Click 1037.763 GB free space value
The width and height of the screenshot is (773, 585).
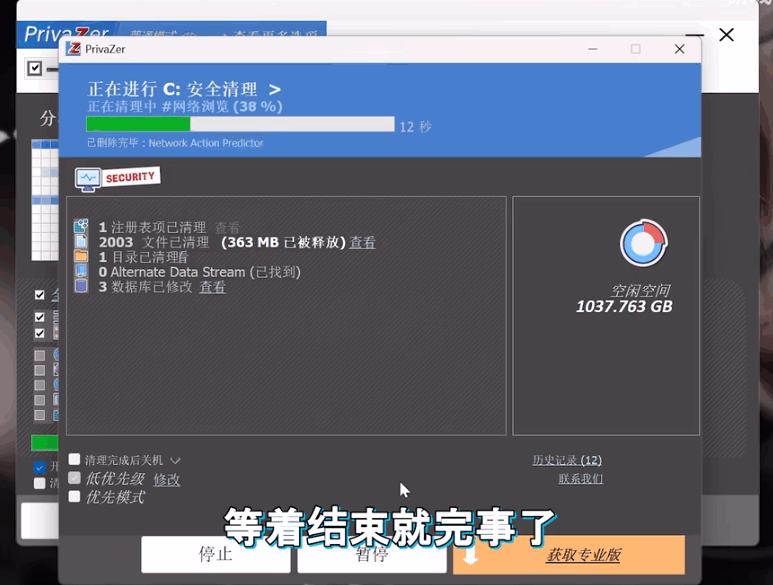pyautogui.click(x=624, y=307)
